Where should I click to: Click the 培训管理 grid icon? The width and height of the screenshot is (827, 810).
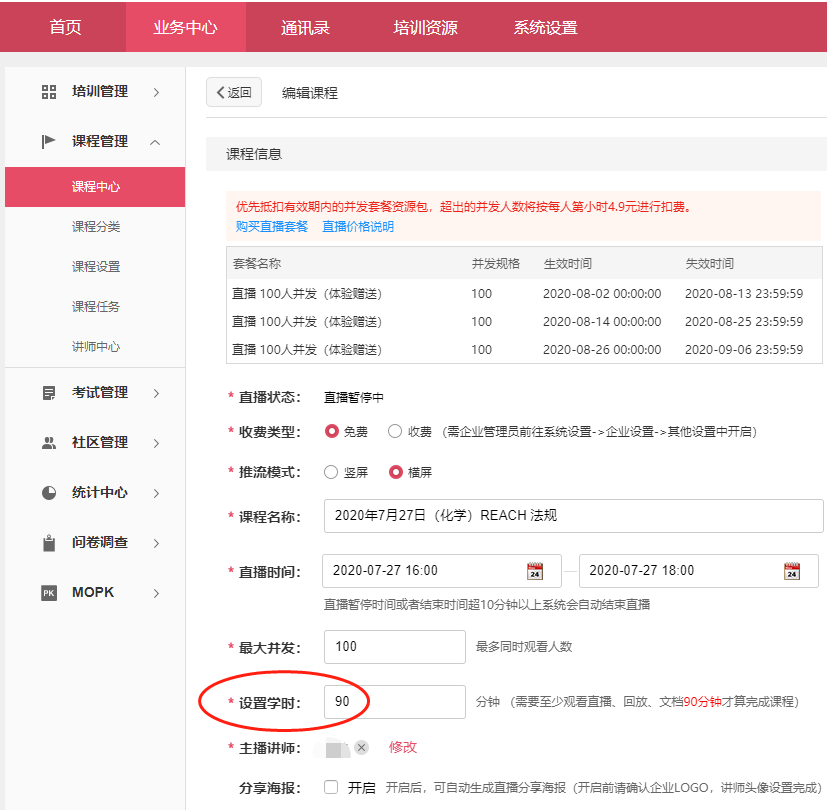[49, 92]
